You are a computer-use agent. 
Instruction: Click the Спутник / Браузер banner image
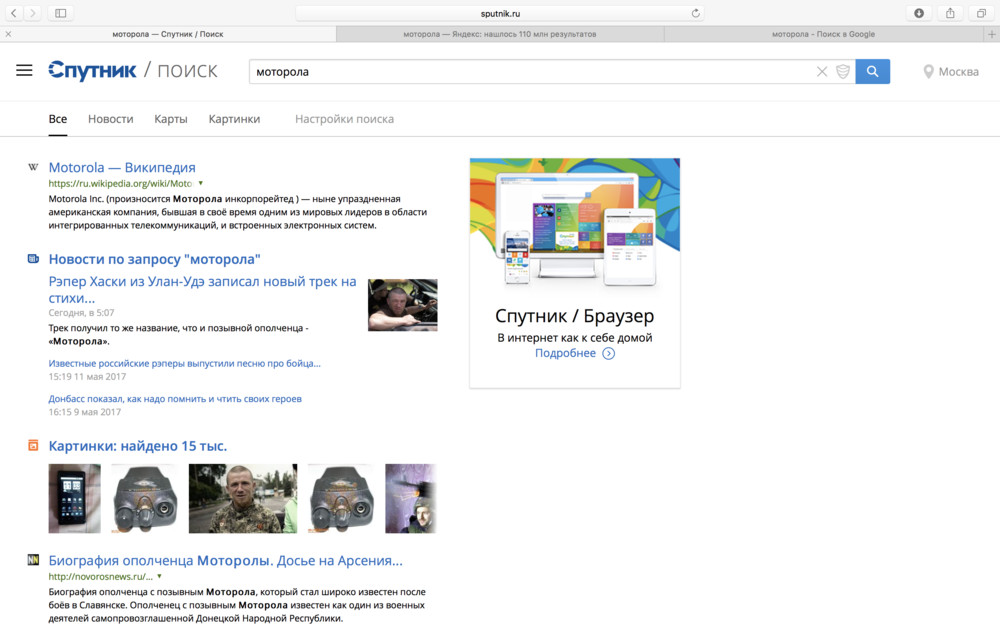tap(575, 223)
